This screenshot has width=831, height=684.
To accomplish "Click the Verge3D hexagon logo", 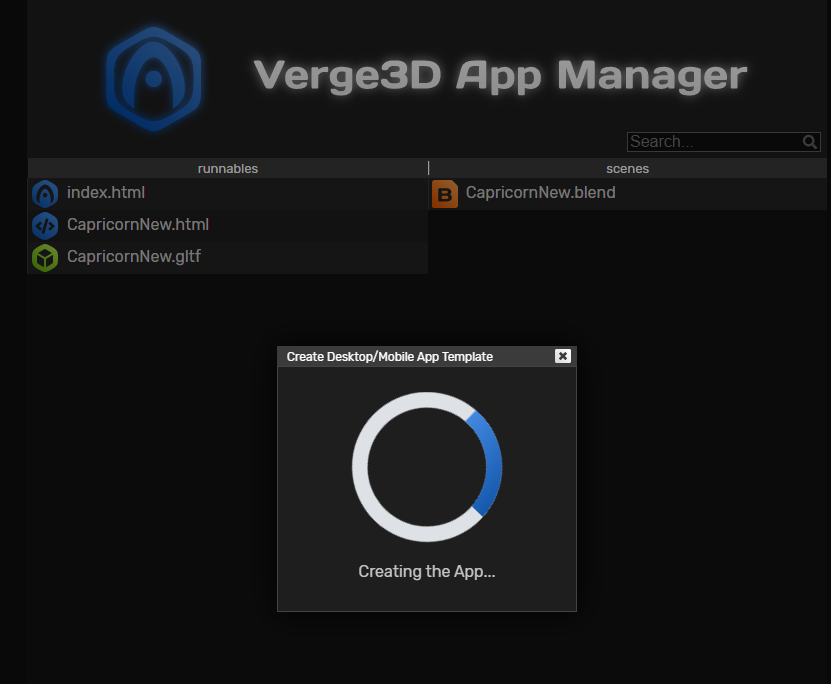I will (154, 79).
